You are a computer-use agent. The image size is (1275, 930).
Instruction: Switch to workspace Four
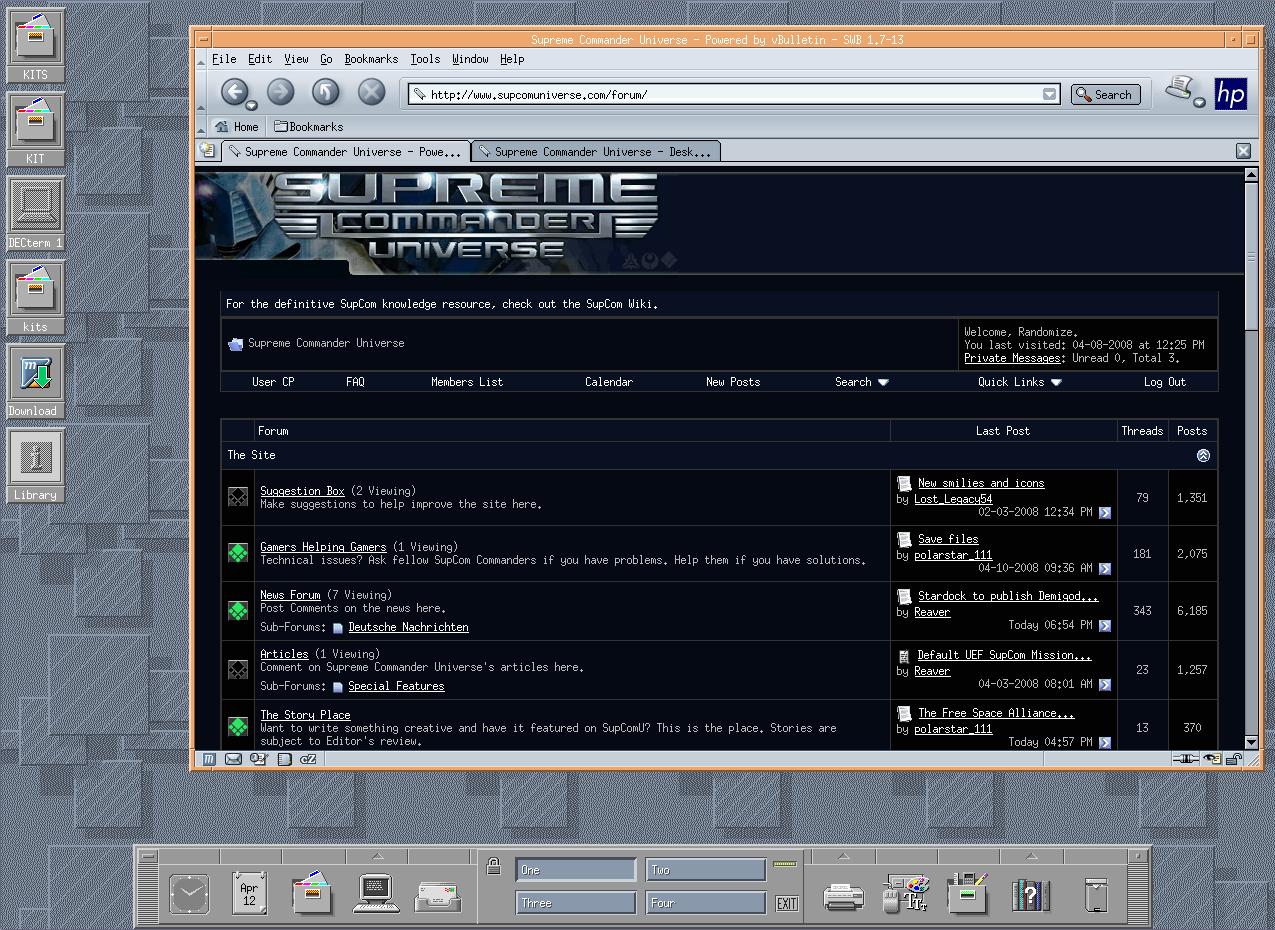705,903
